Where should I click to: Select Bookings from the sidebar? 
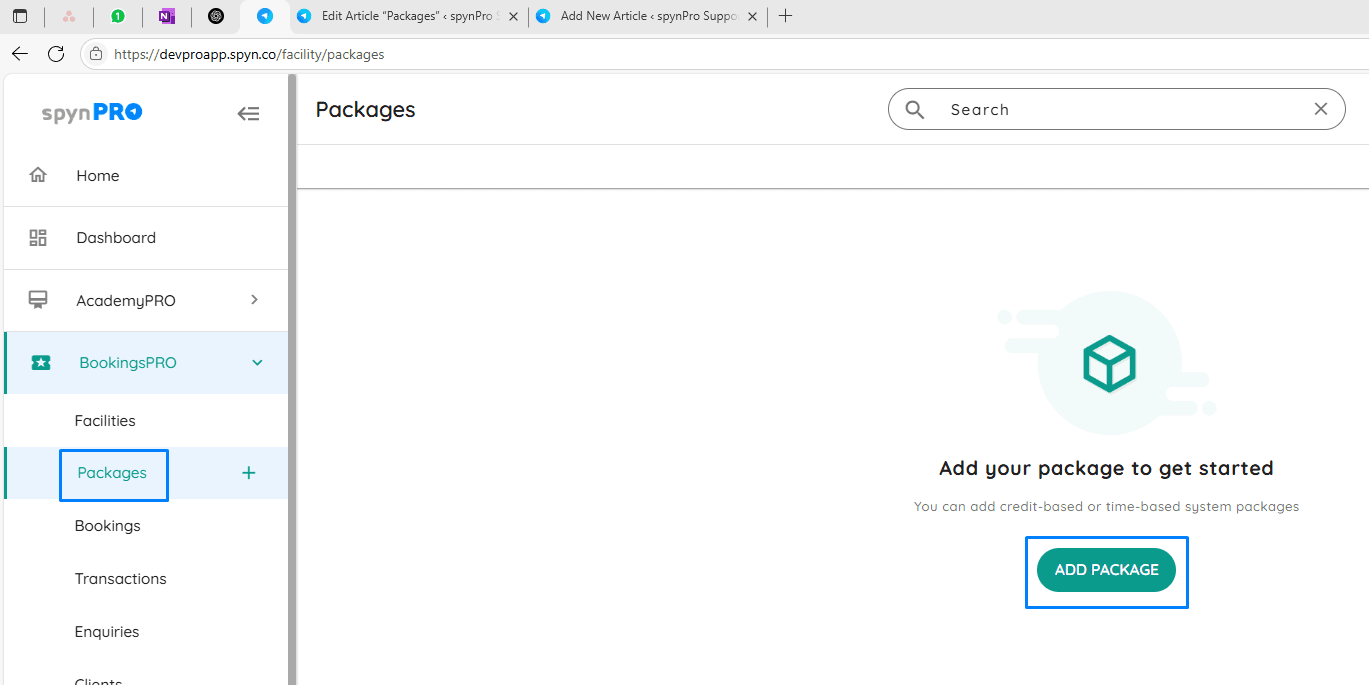(x=107, y=526)
